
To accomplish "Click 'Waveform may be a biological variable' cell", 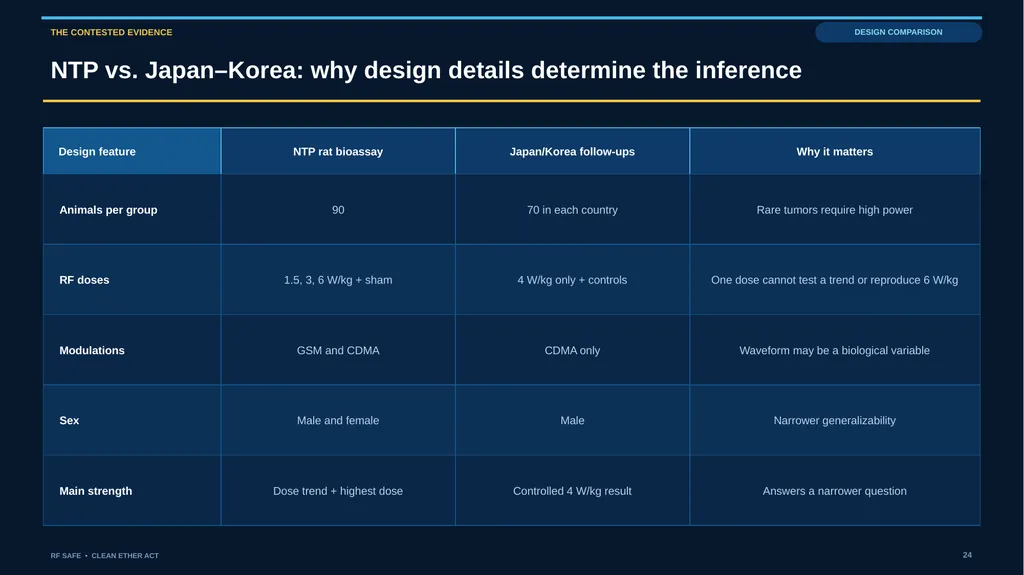I will click(x=835, y=350).
